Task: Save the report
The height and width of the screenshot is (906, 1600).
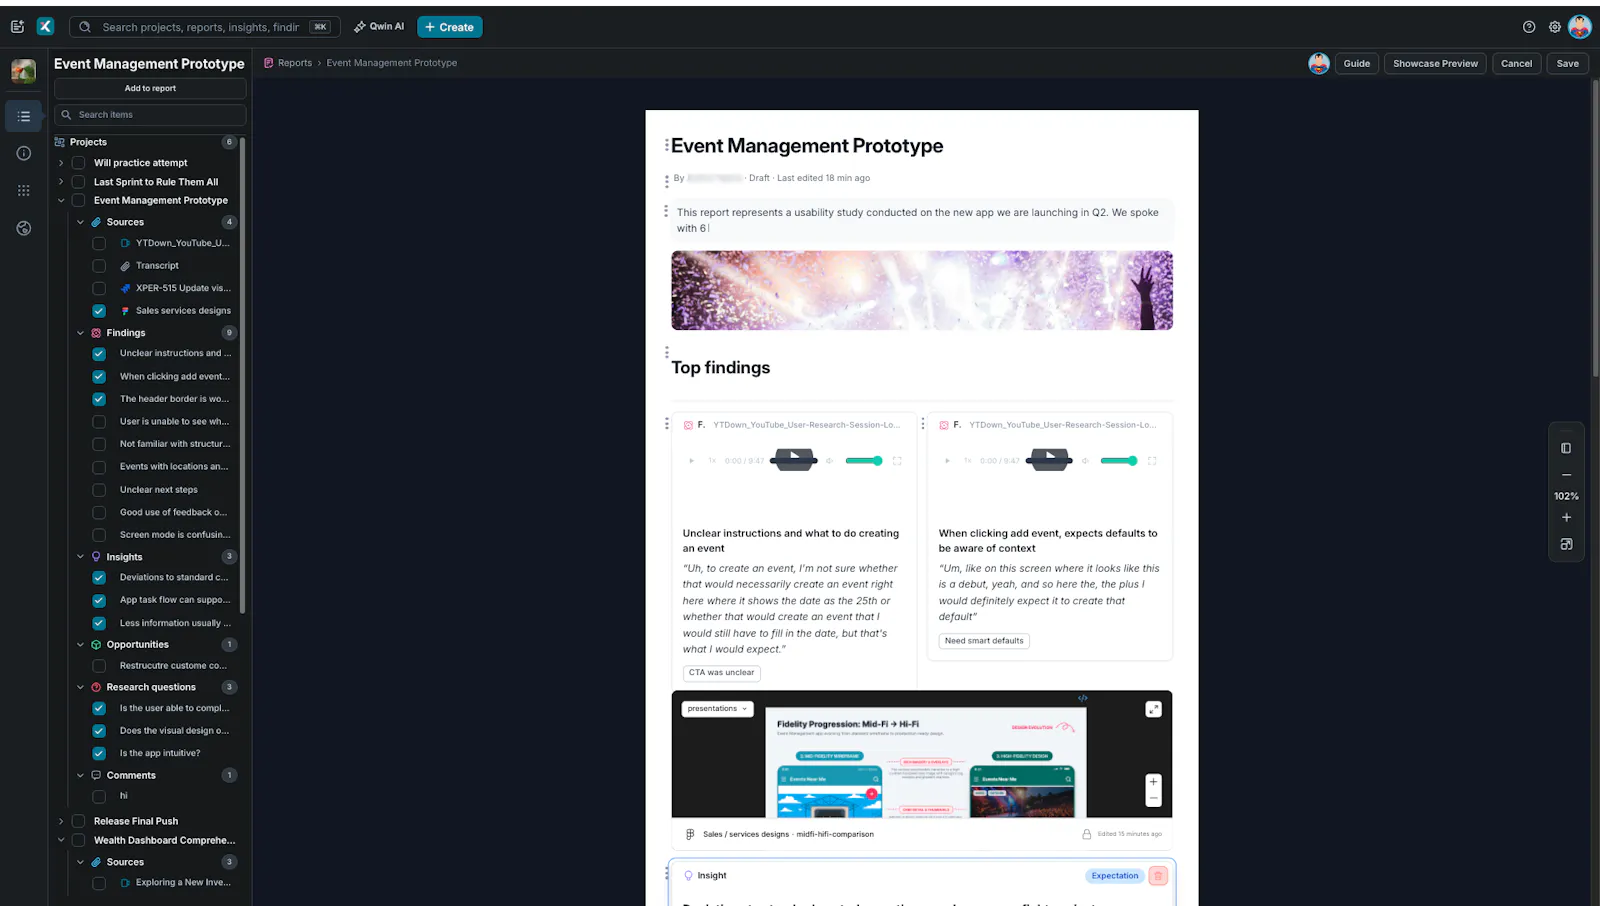Action: click(x=1568, y=63)
